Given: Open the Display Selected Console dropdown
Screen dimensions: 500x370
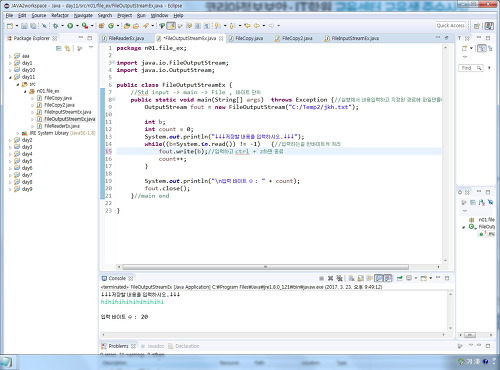Looking at the screenshot, I should (415, 278).
